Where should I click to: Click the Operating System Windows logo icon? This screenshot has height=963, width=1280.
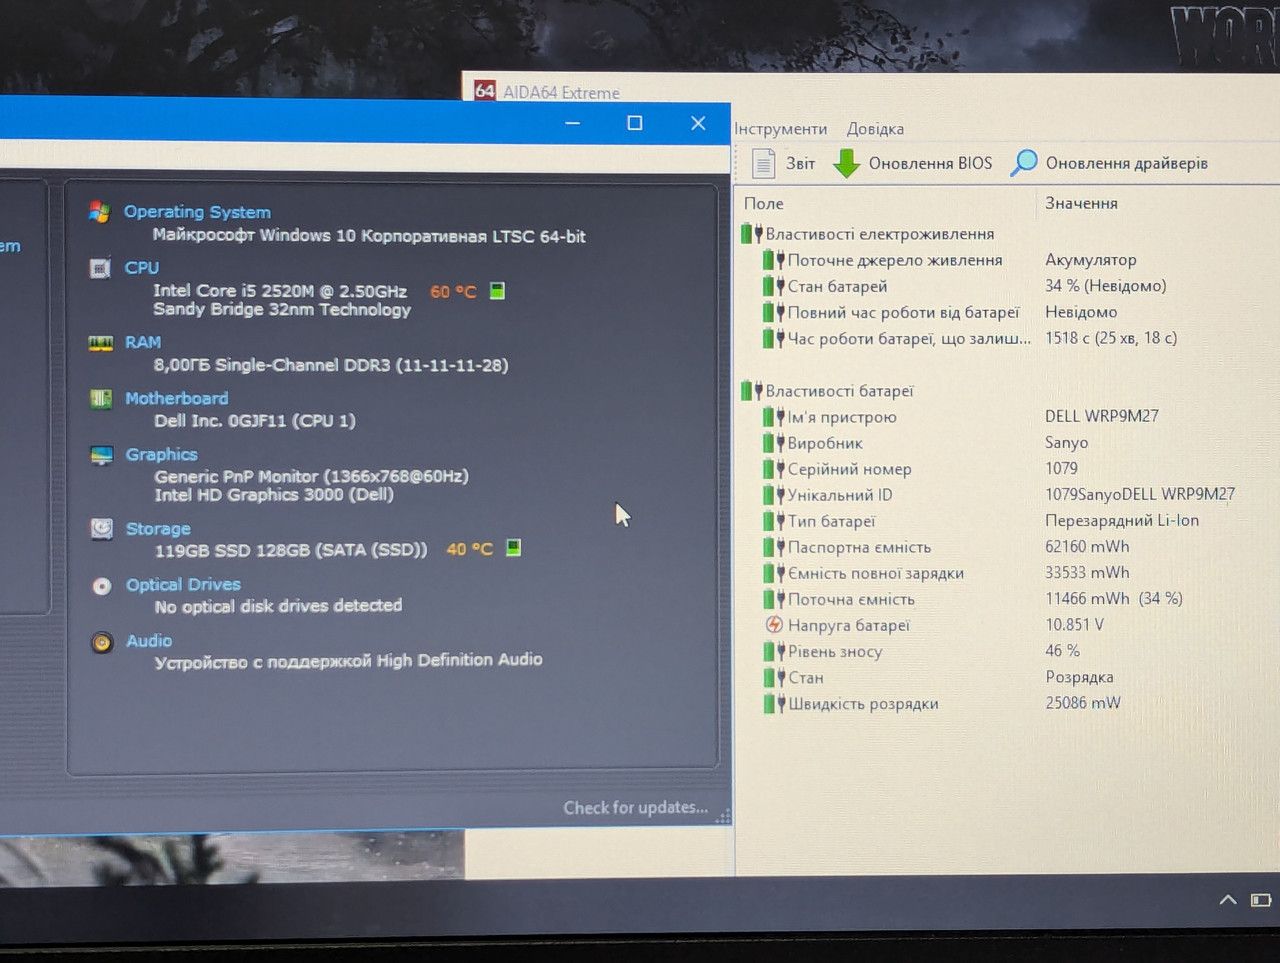tap(99, 212)
